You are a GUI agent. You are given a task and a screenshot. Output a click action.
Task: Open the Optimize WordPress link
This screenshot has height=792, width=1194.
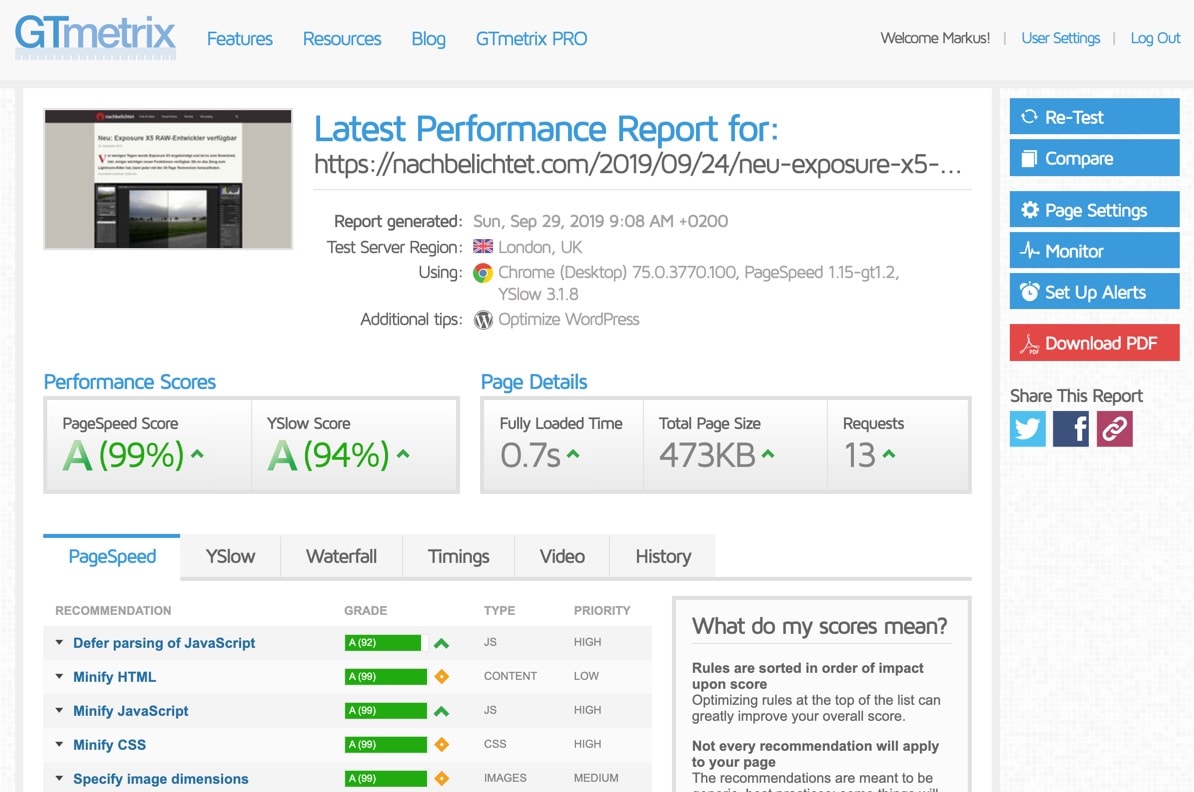coord(568,320)
